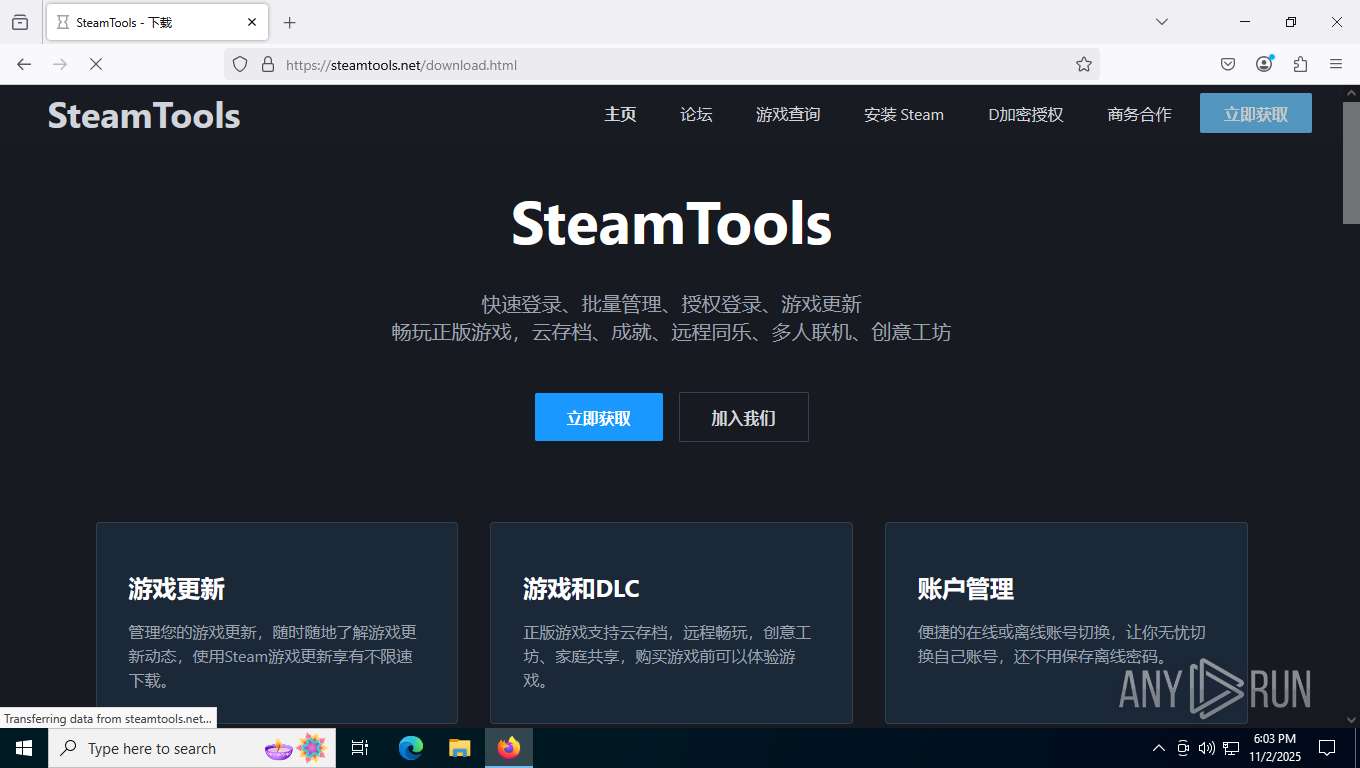Click the SteamTools - 下载 tab title

pos(125,22)
